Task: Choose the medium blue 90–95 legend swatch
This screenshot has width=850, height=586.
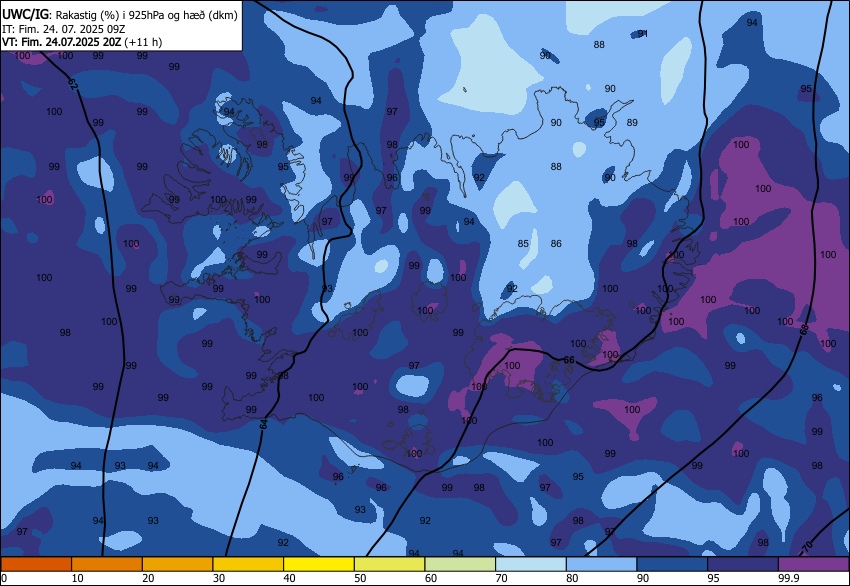Action: pyautogui.click(x=672, y=564)
